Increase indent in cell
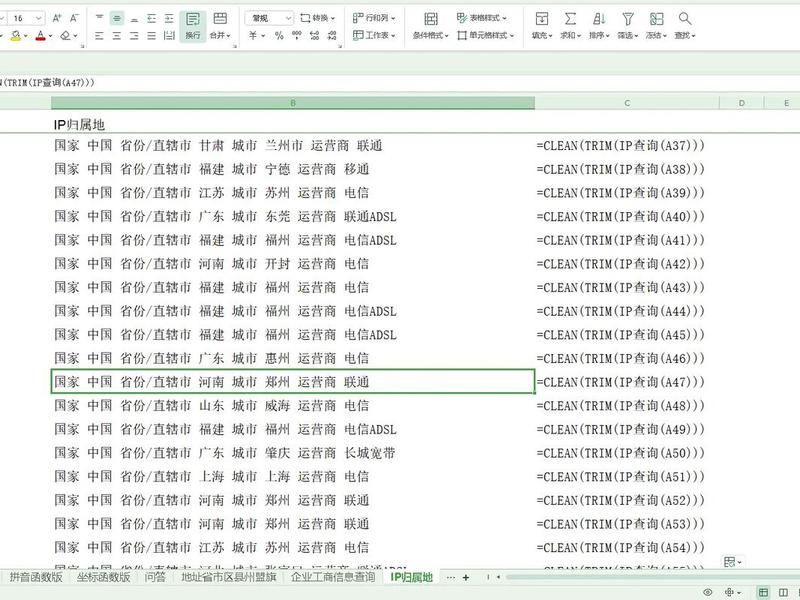The width and height of the screenshot is (800, 600). click(x=169, y=18)
